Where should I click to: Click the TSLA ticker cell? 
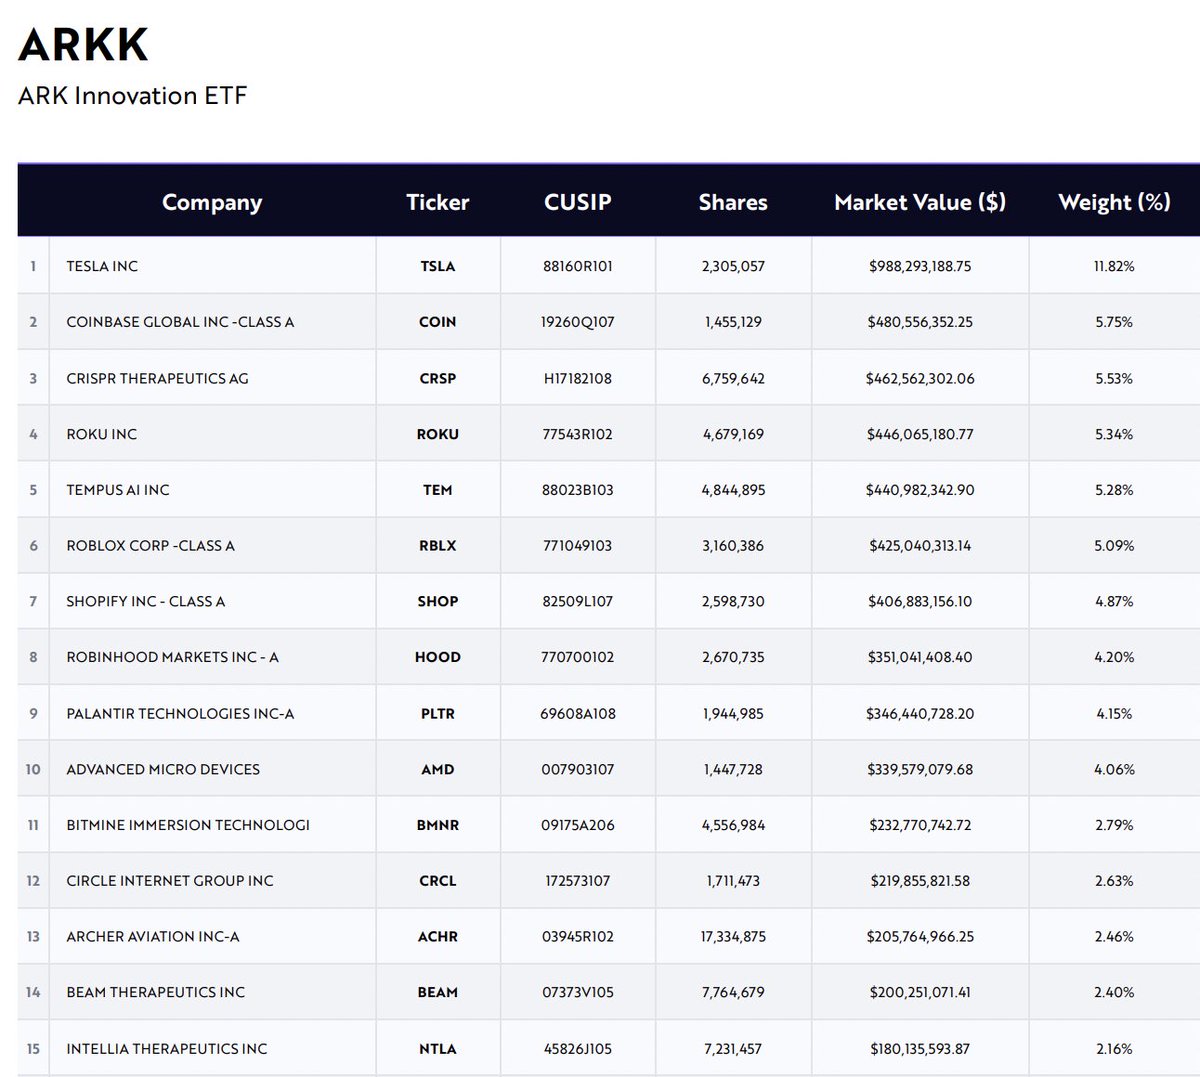click(x=438, y=266)
